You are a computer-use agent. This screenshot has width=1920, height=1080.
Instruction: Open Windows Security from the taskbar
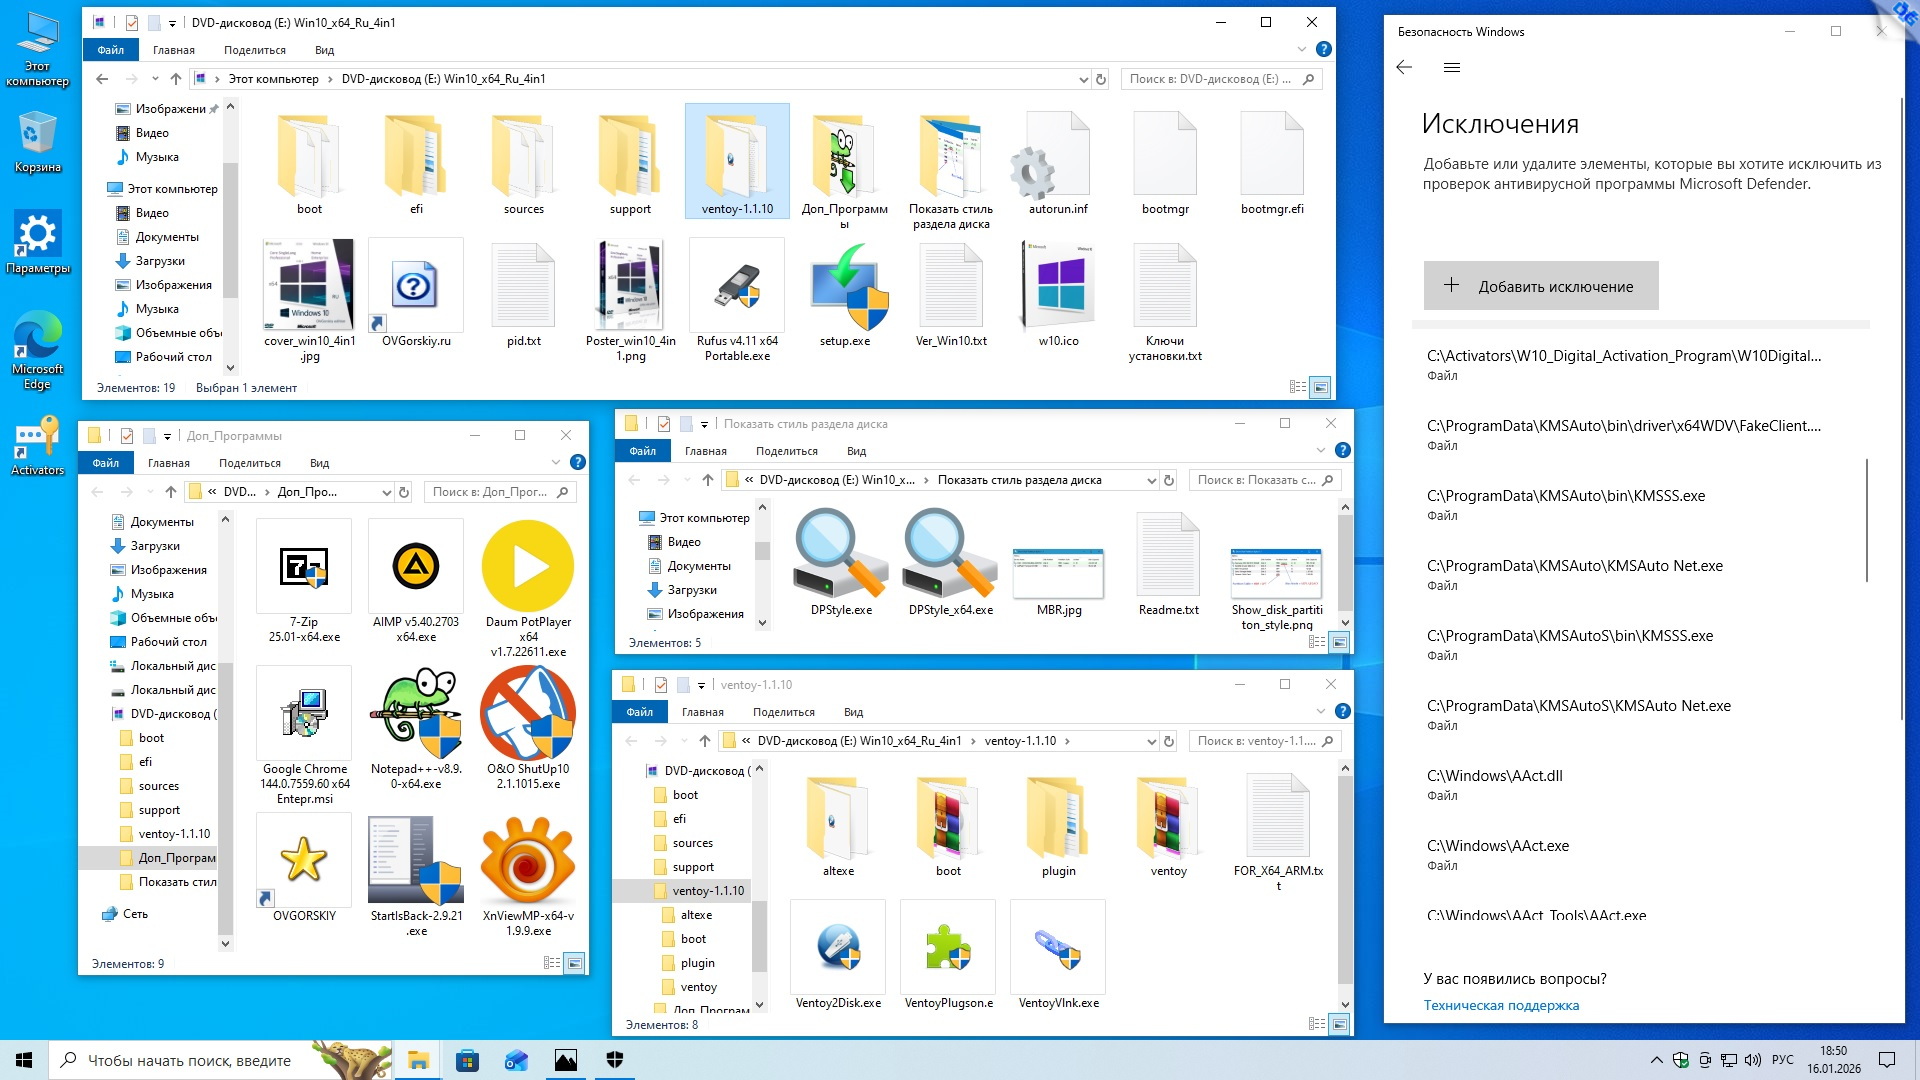(615, 1060)
